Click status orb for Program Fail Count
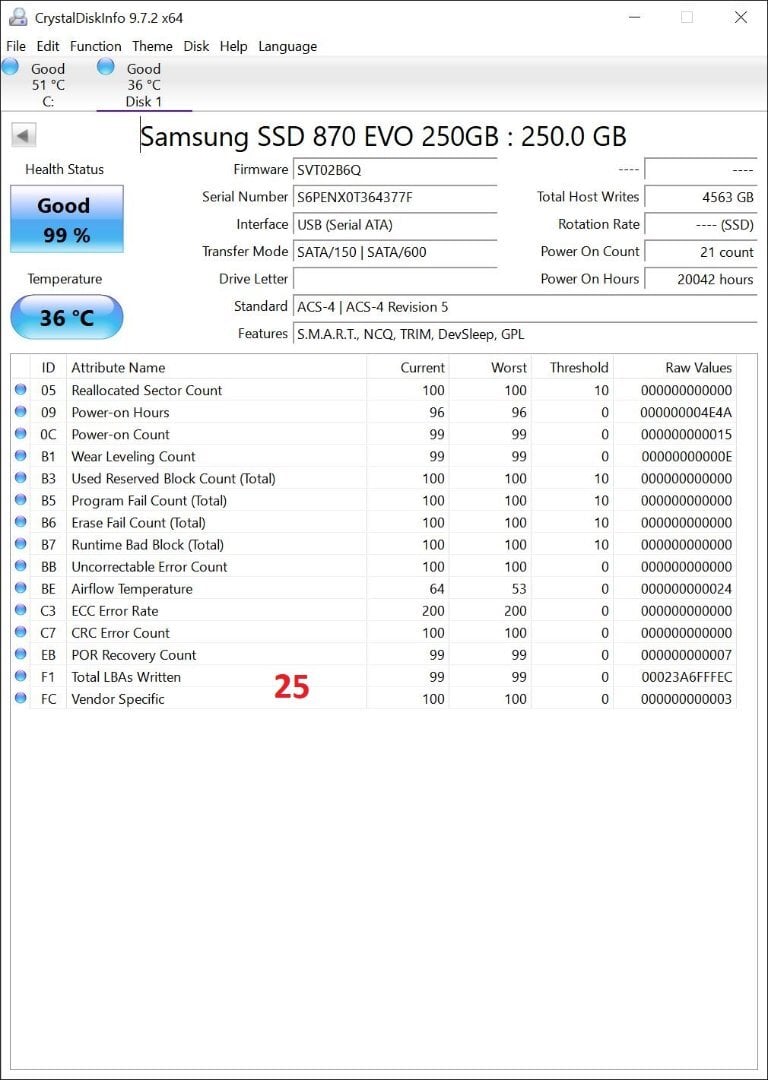Screen dimensions: 768x1080 pos(21,500)
